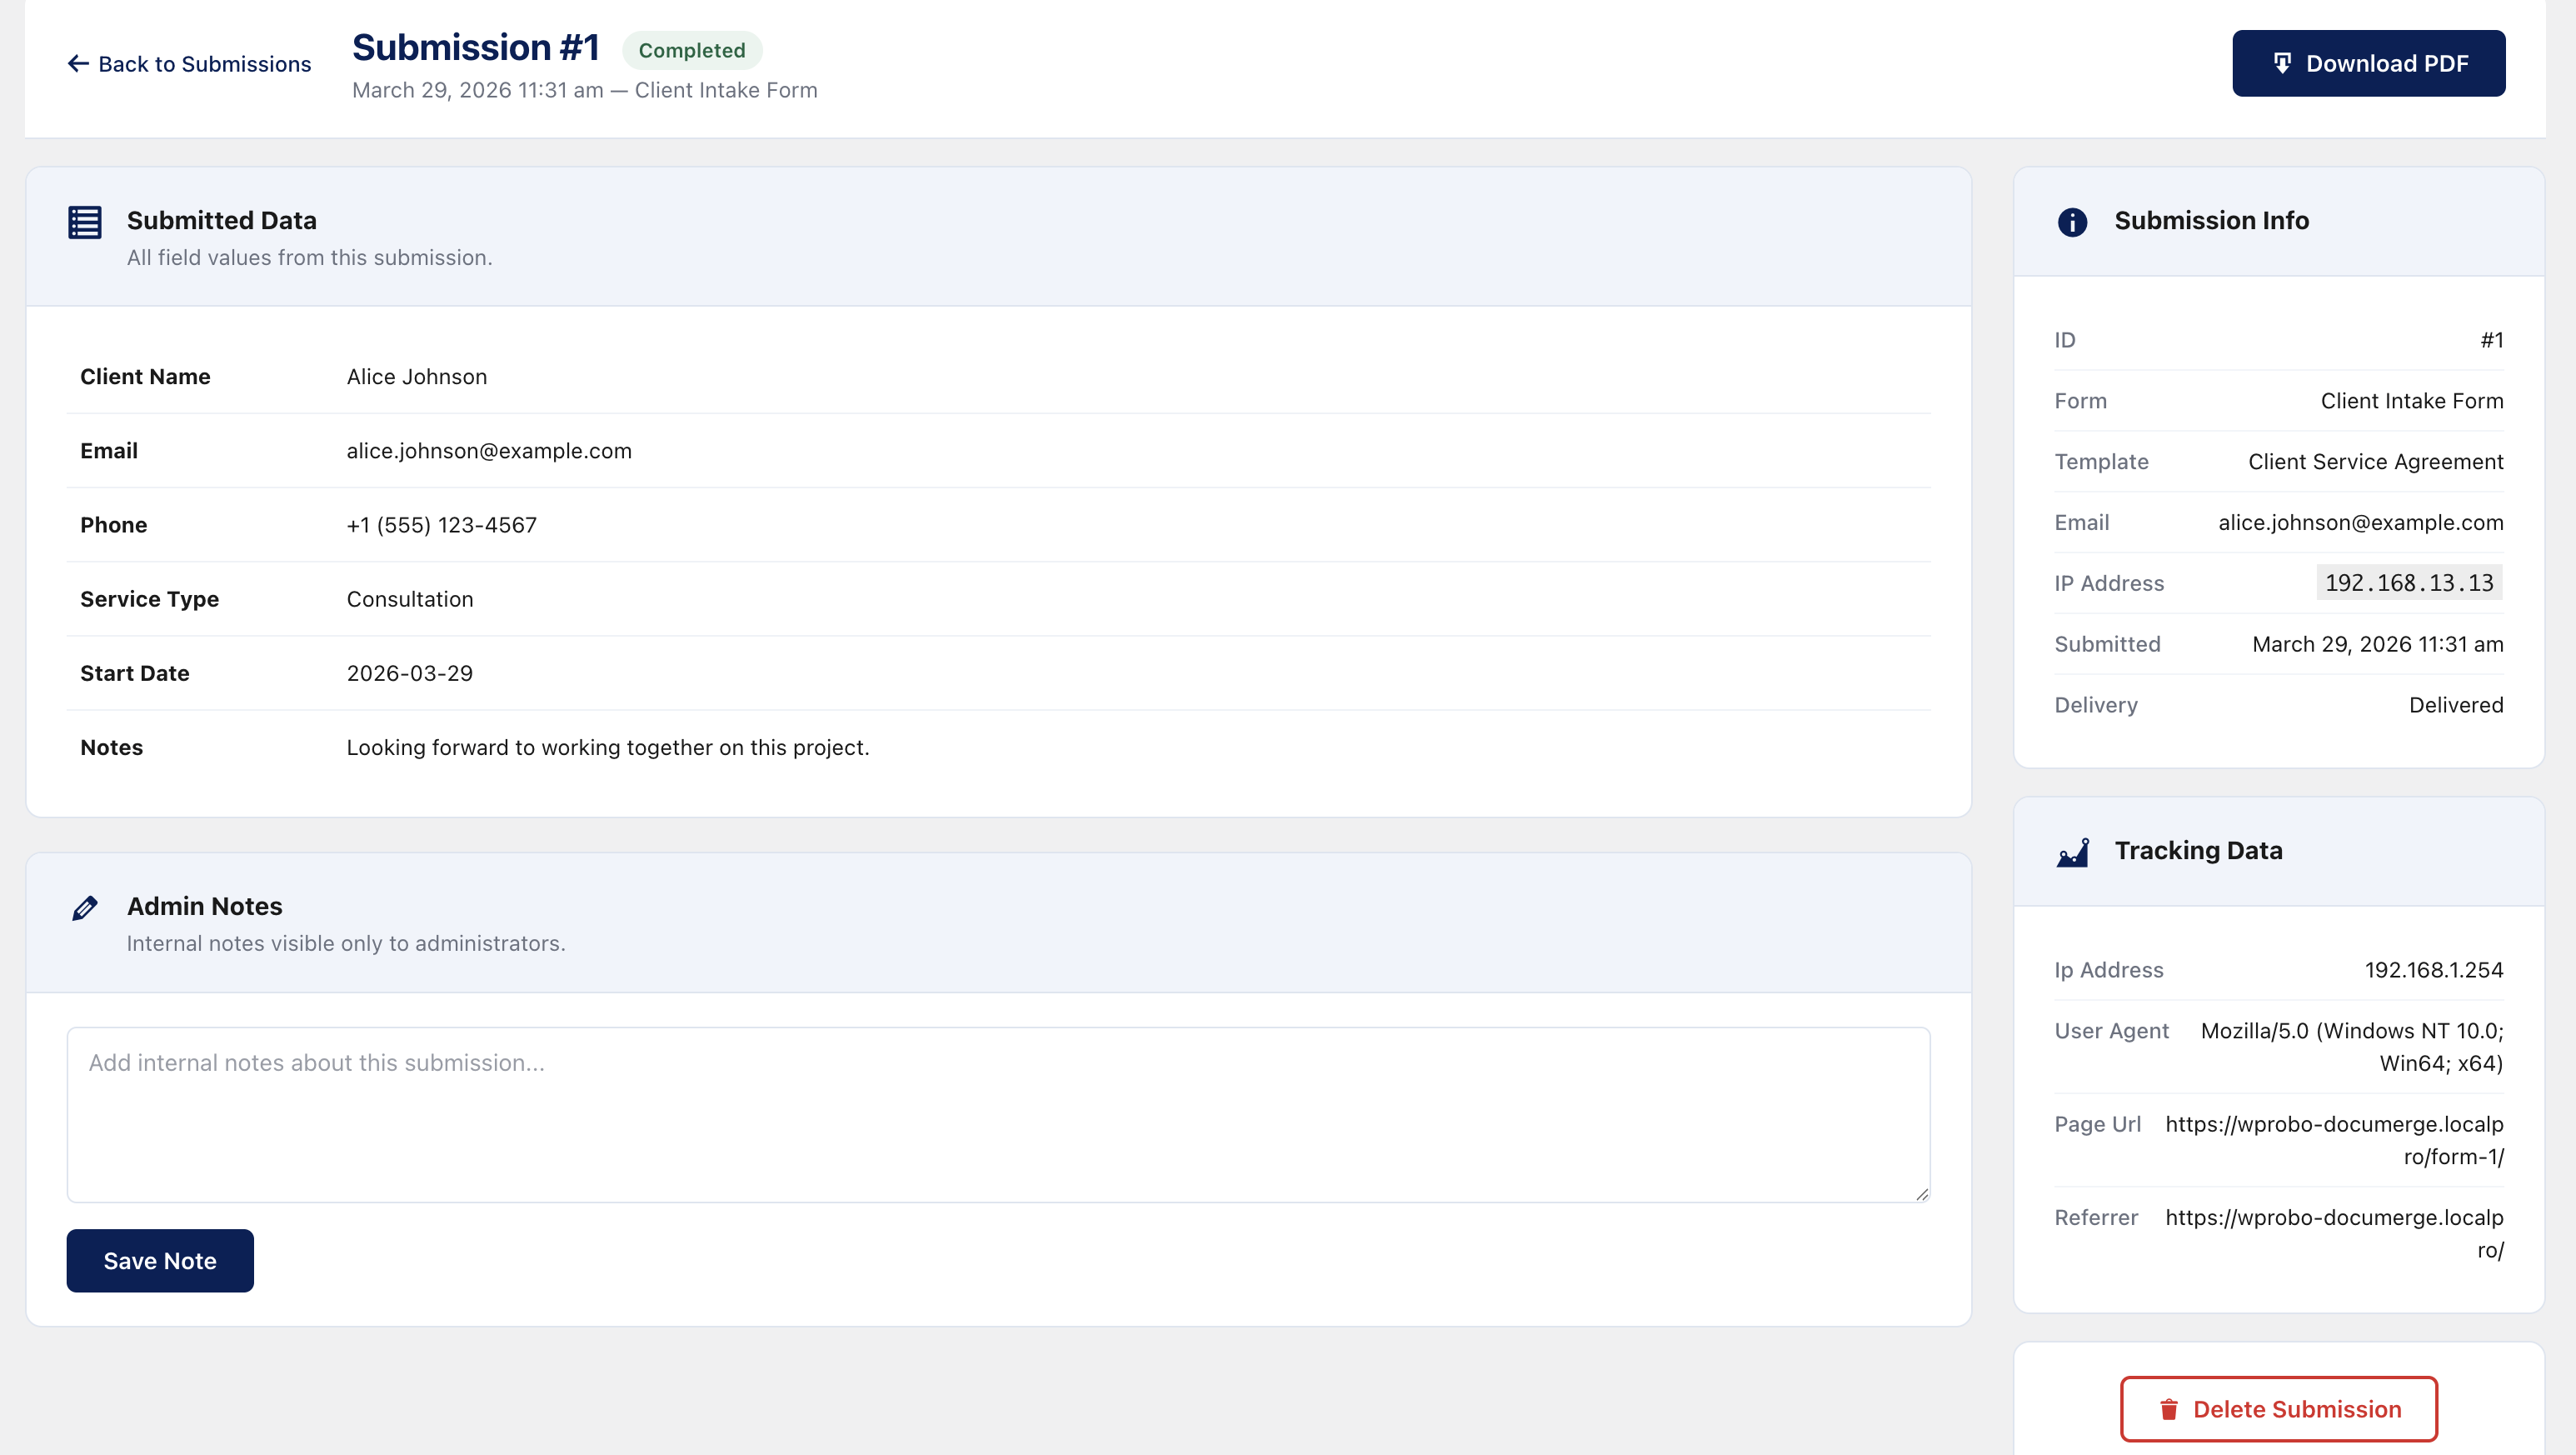Image resolution: width=2576 pixels, height=1455 pixels.
Task: Click the Submission #1 heading
Action: pyautogui.click(x=477, y=46)
